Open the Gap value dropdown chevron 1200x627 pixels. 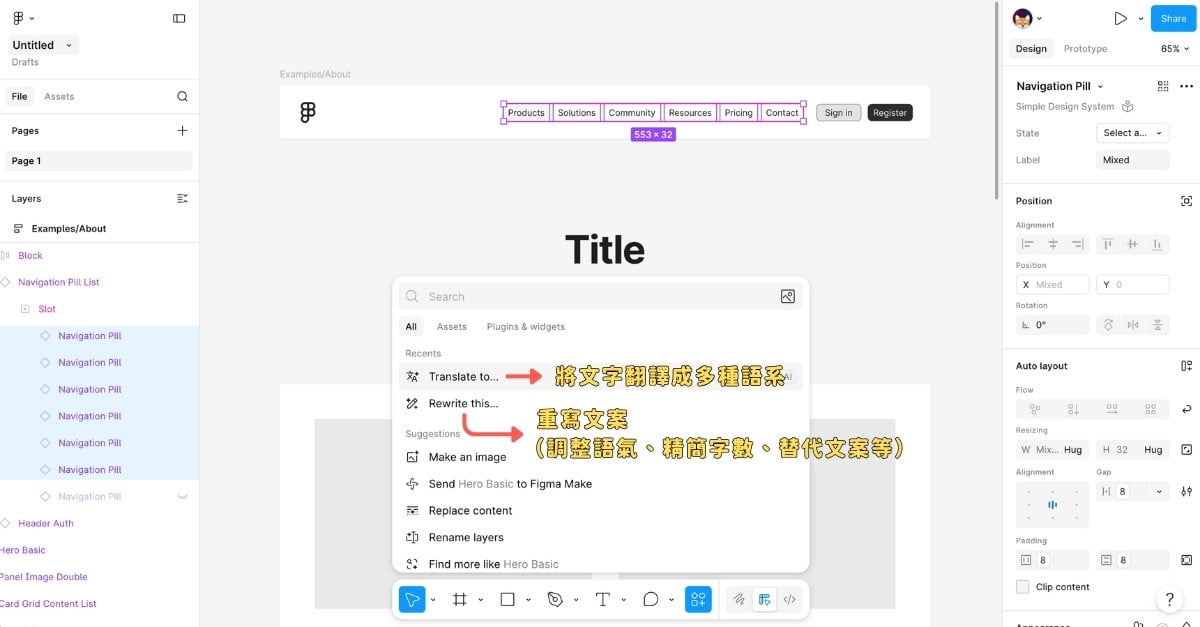click(x=1159, y=492)
